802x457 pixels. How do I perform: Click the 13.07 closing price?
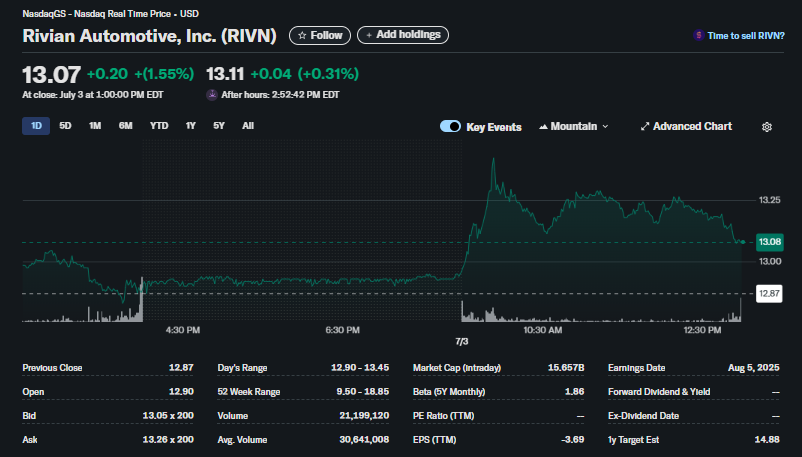[x=51, y=75]
